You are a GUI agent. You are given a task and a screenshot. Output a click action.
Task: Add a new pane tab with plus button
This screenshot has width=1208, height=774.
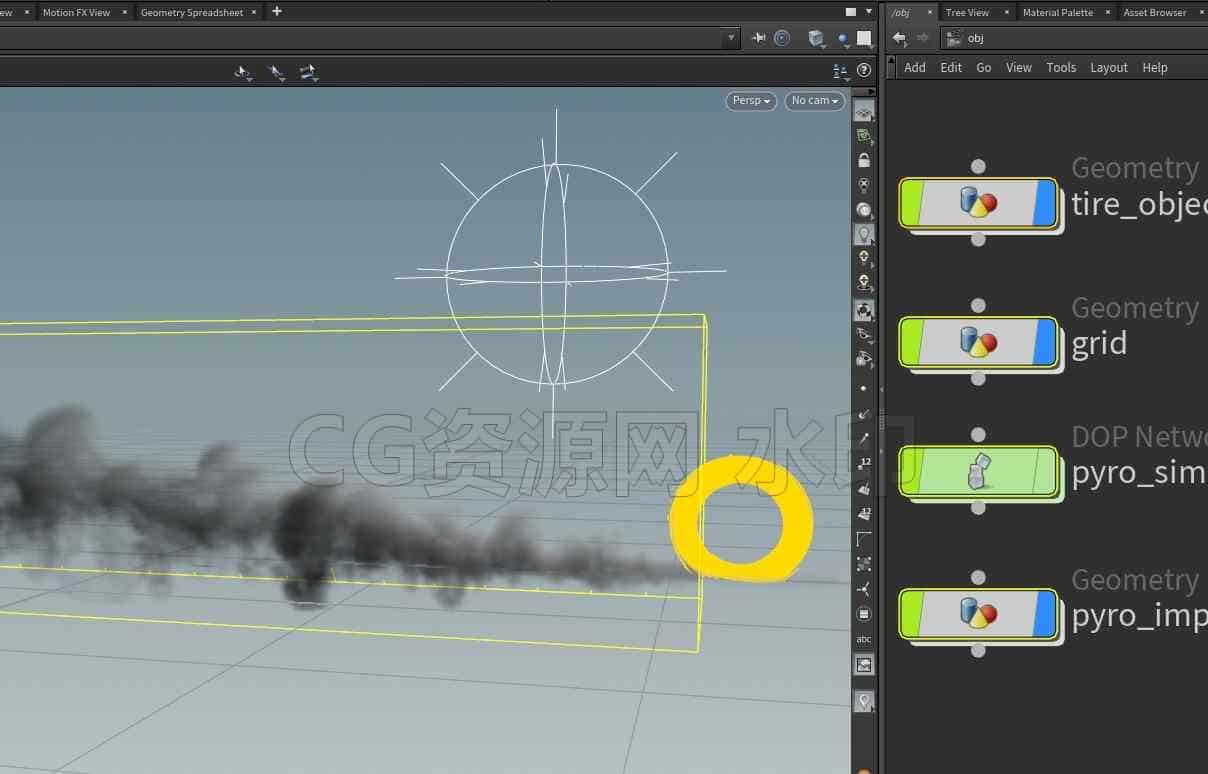click(x=277, y=12)
